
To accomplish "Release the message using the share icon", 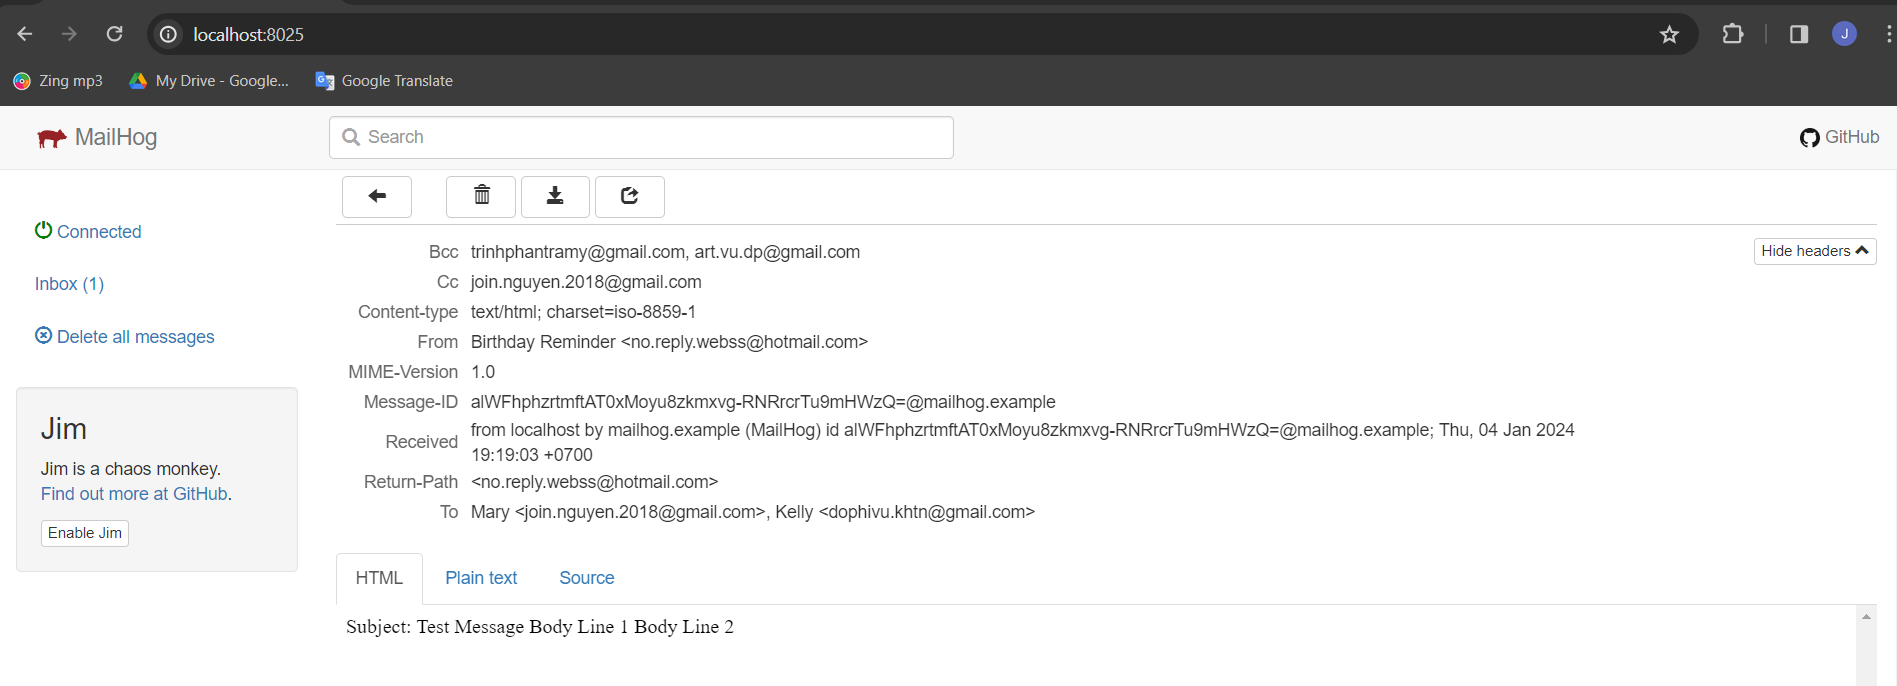I will (629, 197).
